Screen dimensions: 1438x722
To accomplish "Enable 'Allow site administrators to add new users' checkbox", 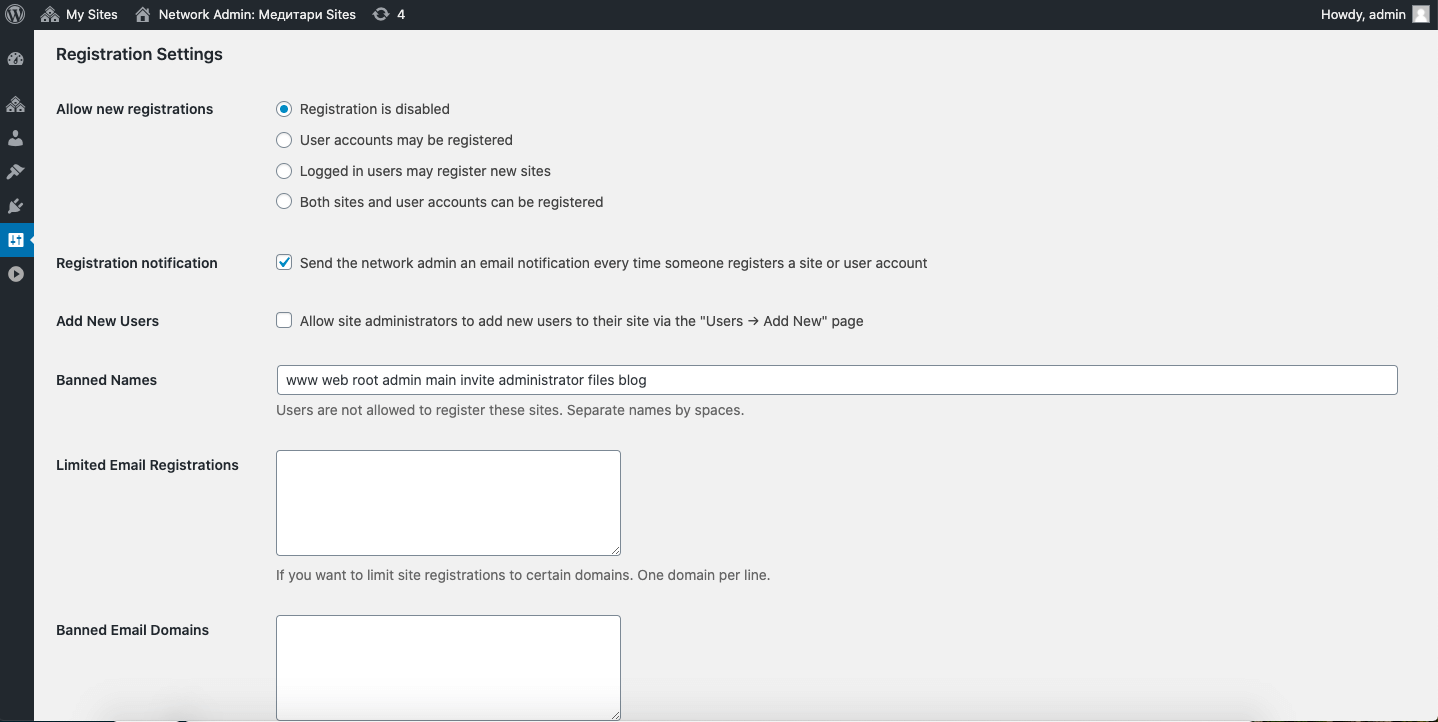I will (x=284, y=321).
